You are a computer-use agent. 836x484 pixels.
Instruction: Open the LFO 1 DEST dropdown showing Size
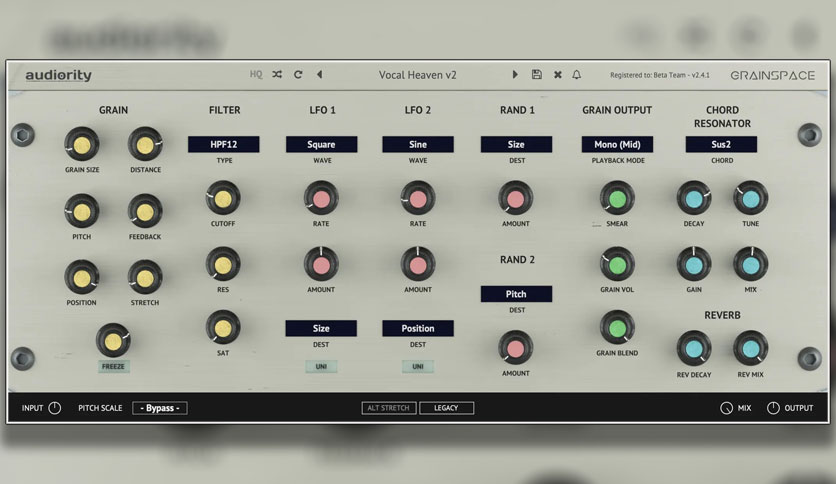(321, 328)
